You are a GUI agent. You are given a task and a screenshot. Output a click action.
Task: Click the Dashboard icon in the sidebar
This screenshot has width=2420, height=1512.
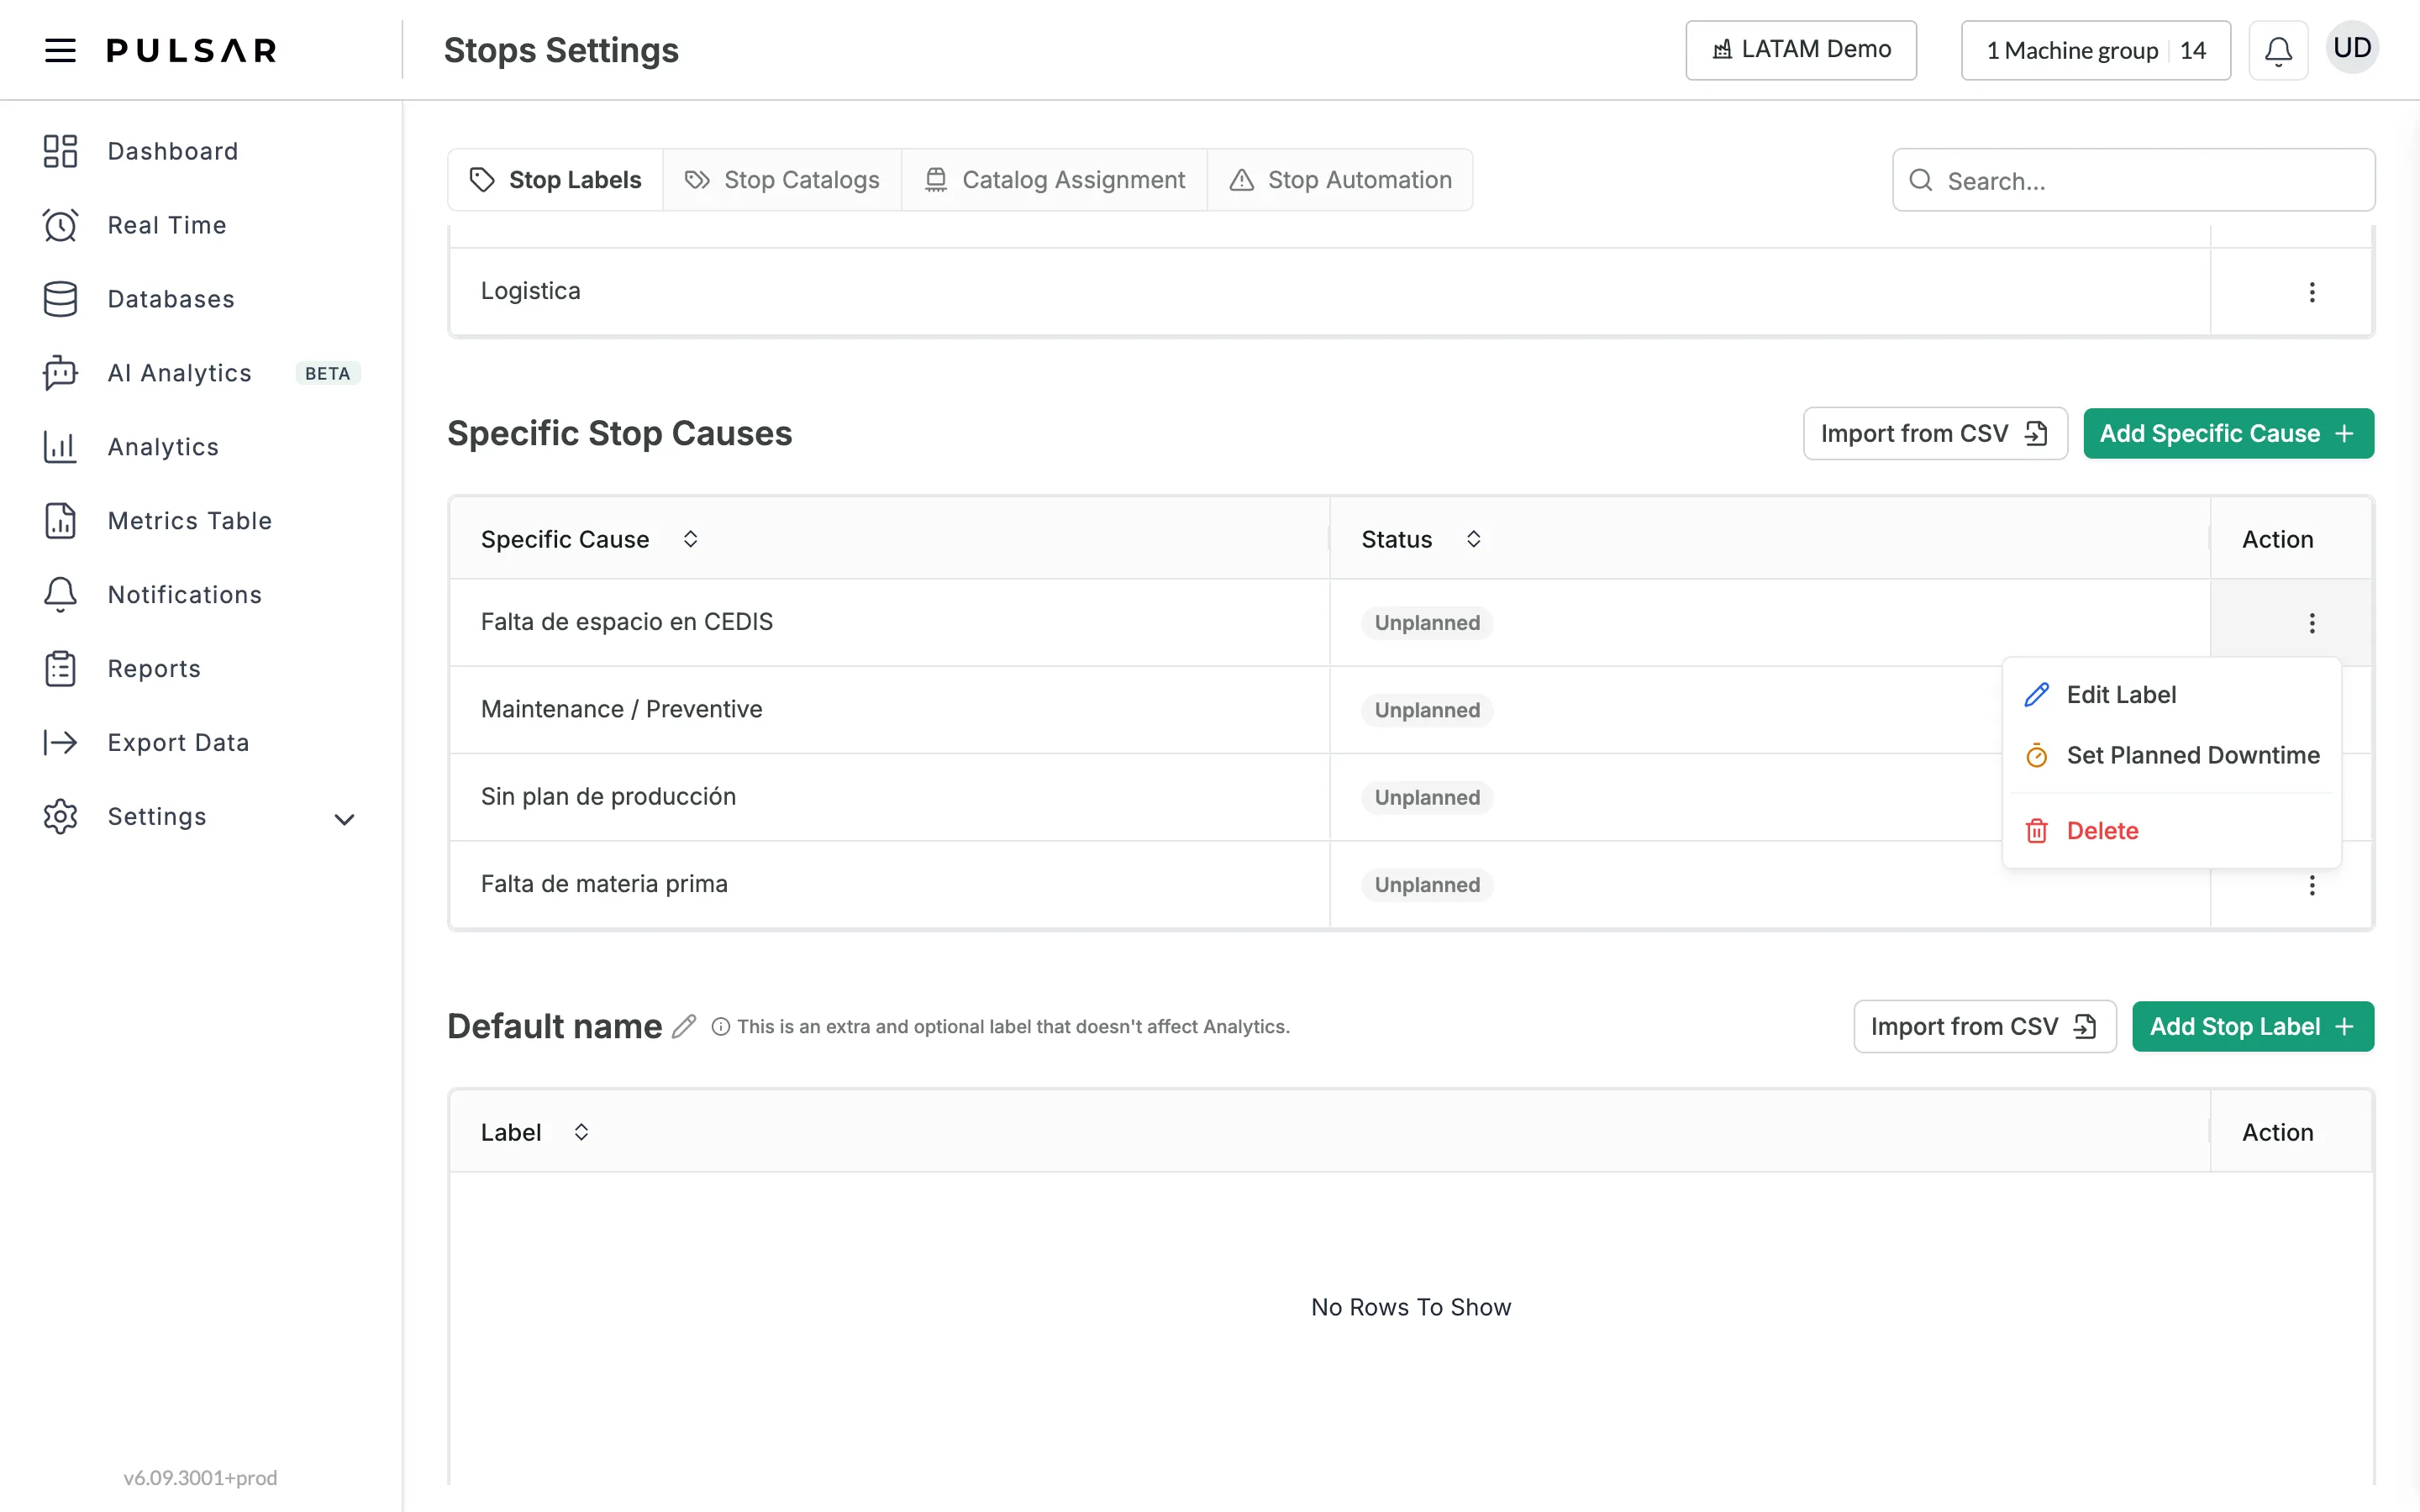[x=60, y=151]
